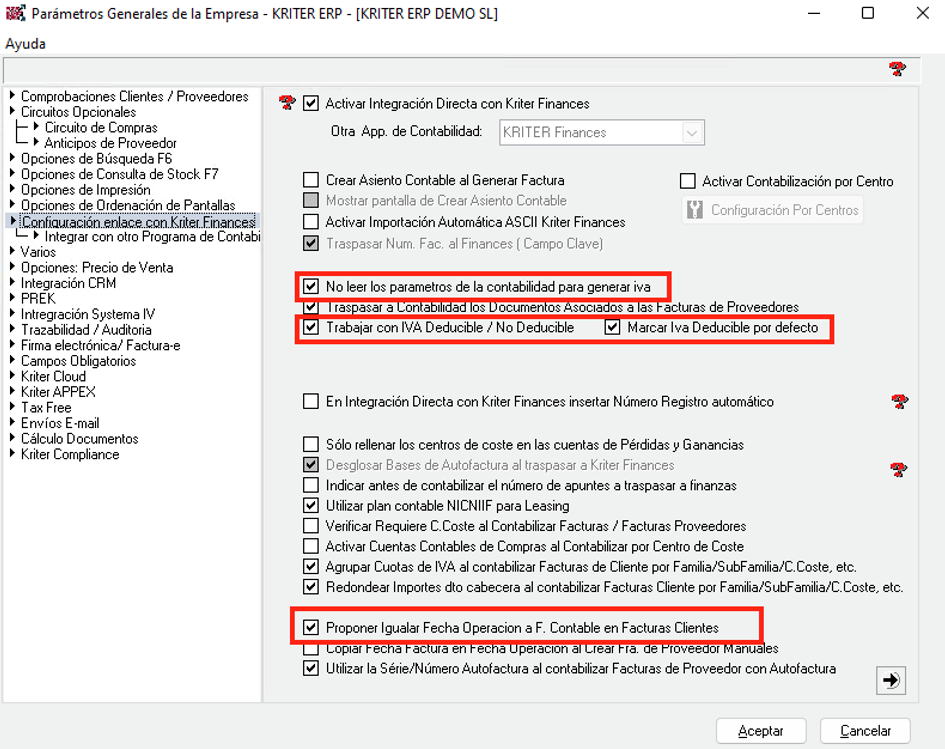Click the red help icon in the top toolbar

pyautogui.click(x=897, y=69)
